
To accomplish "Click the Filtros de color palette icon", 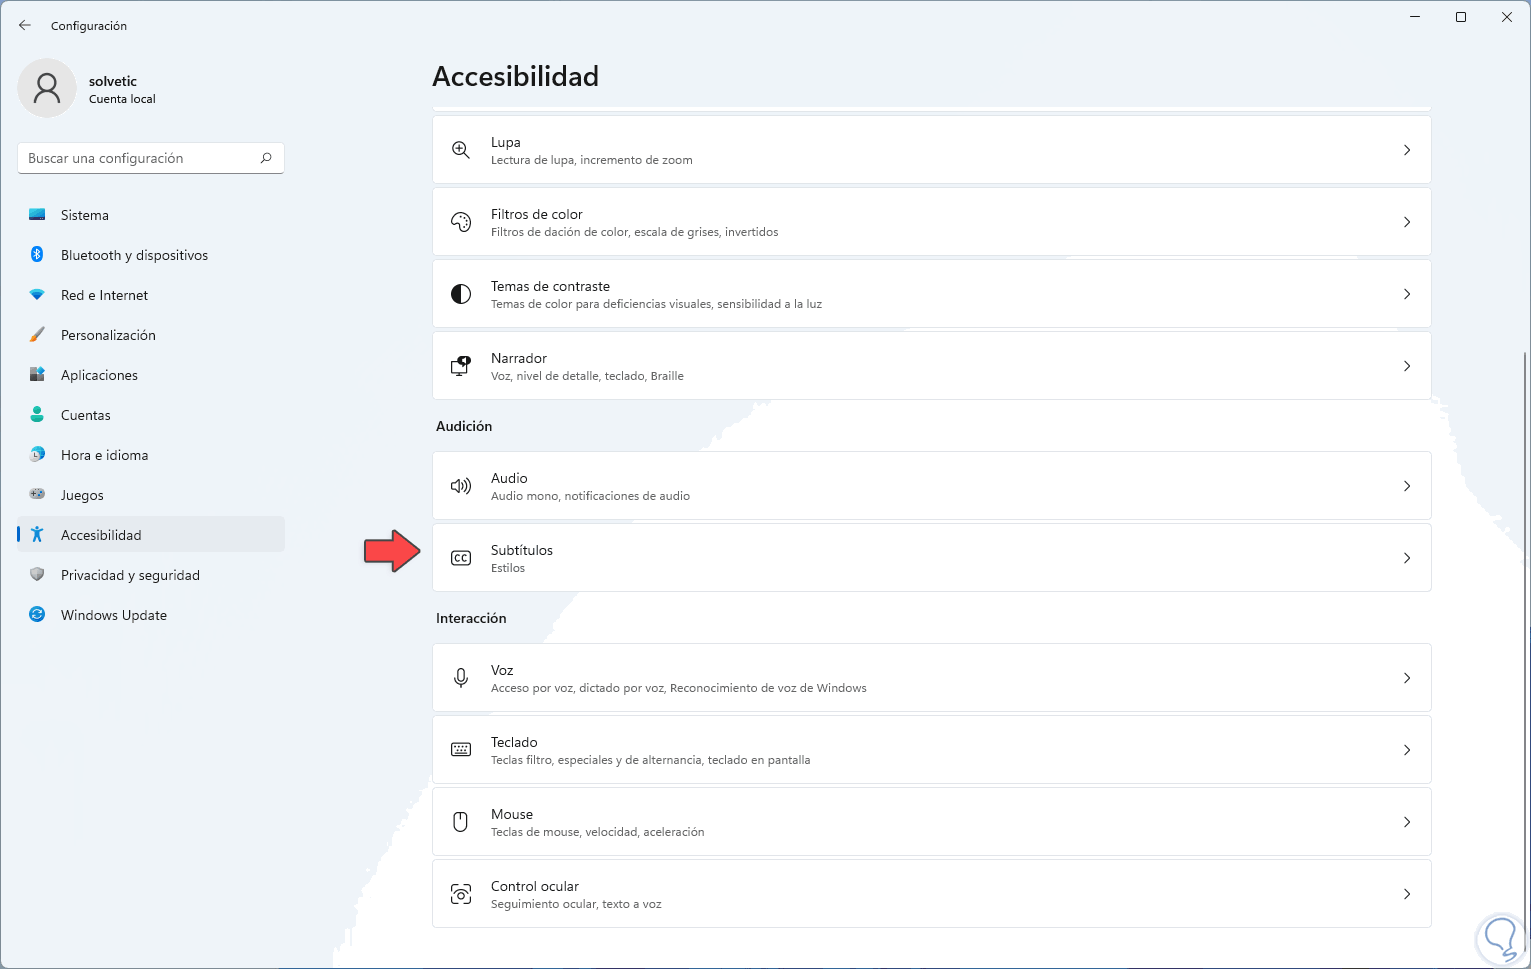I will pyautogui.click(x=461, y=222).
